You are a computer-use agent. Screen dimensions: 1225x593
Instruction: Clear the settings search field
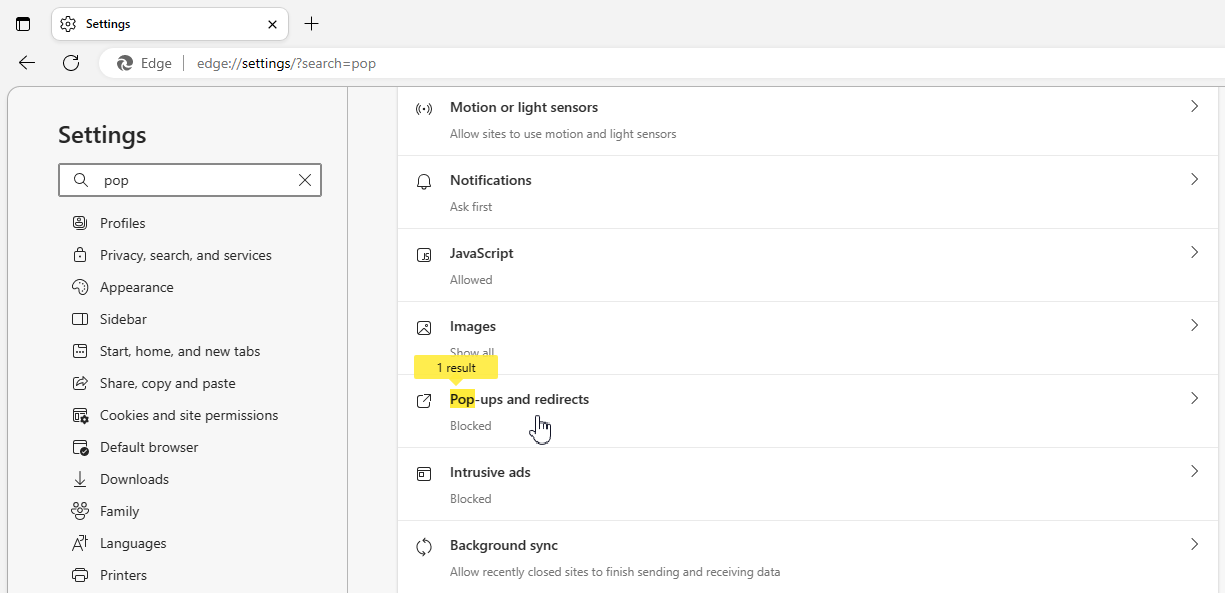pyautogui.click(x=305, y=180)
